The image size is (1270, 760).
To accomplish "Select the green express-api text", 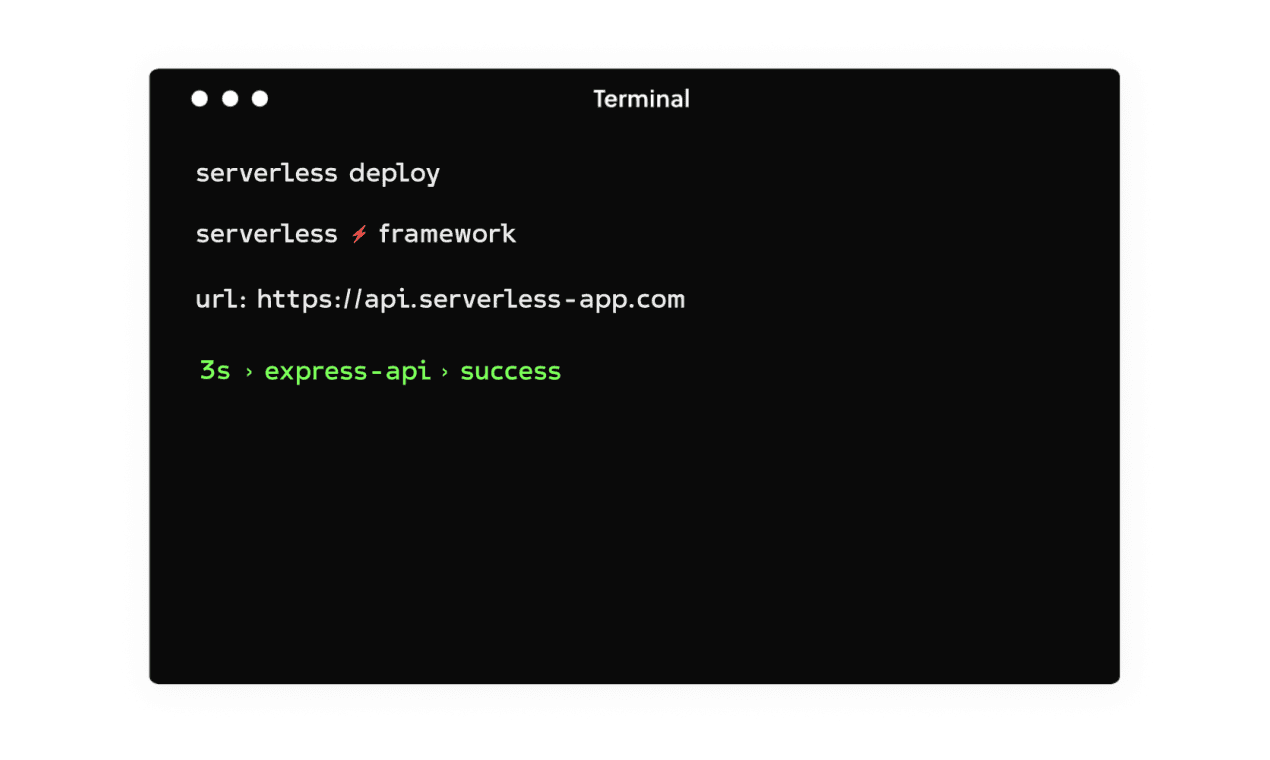I will tap(347, 372).
